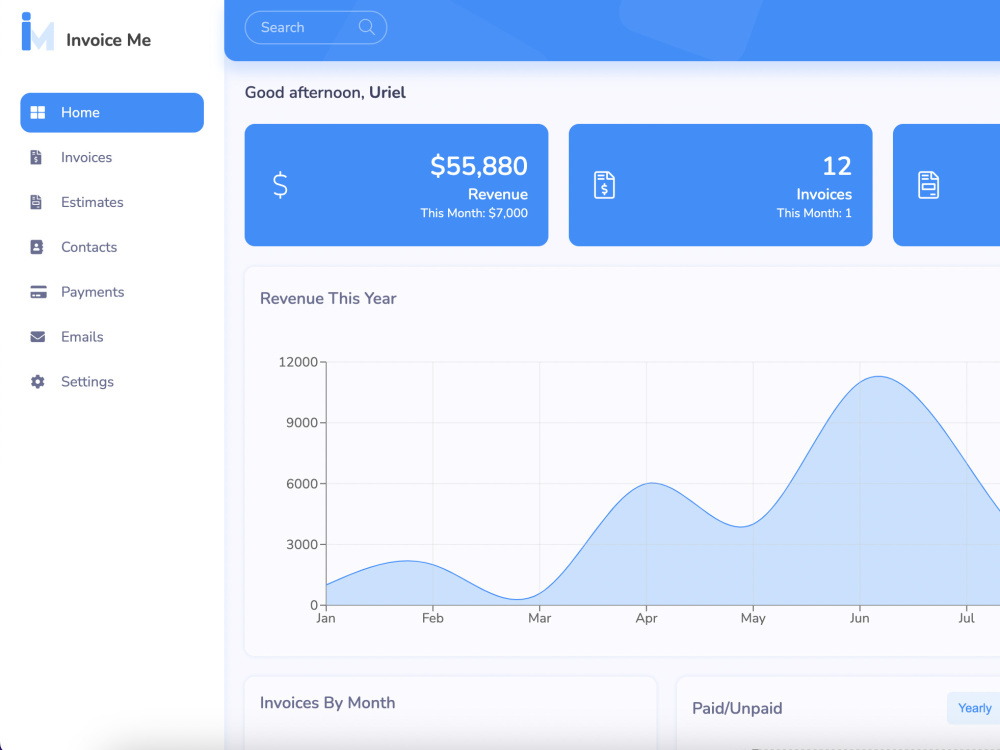Open the Home menu item

(x=112, y=112)
